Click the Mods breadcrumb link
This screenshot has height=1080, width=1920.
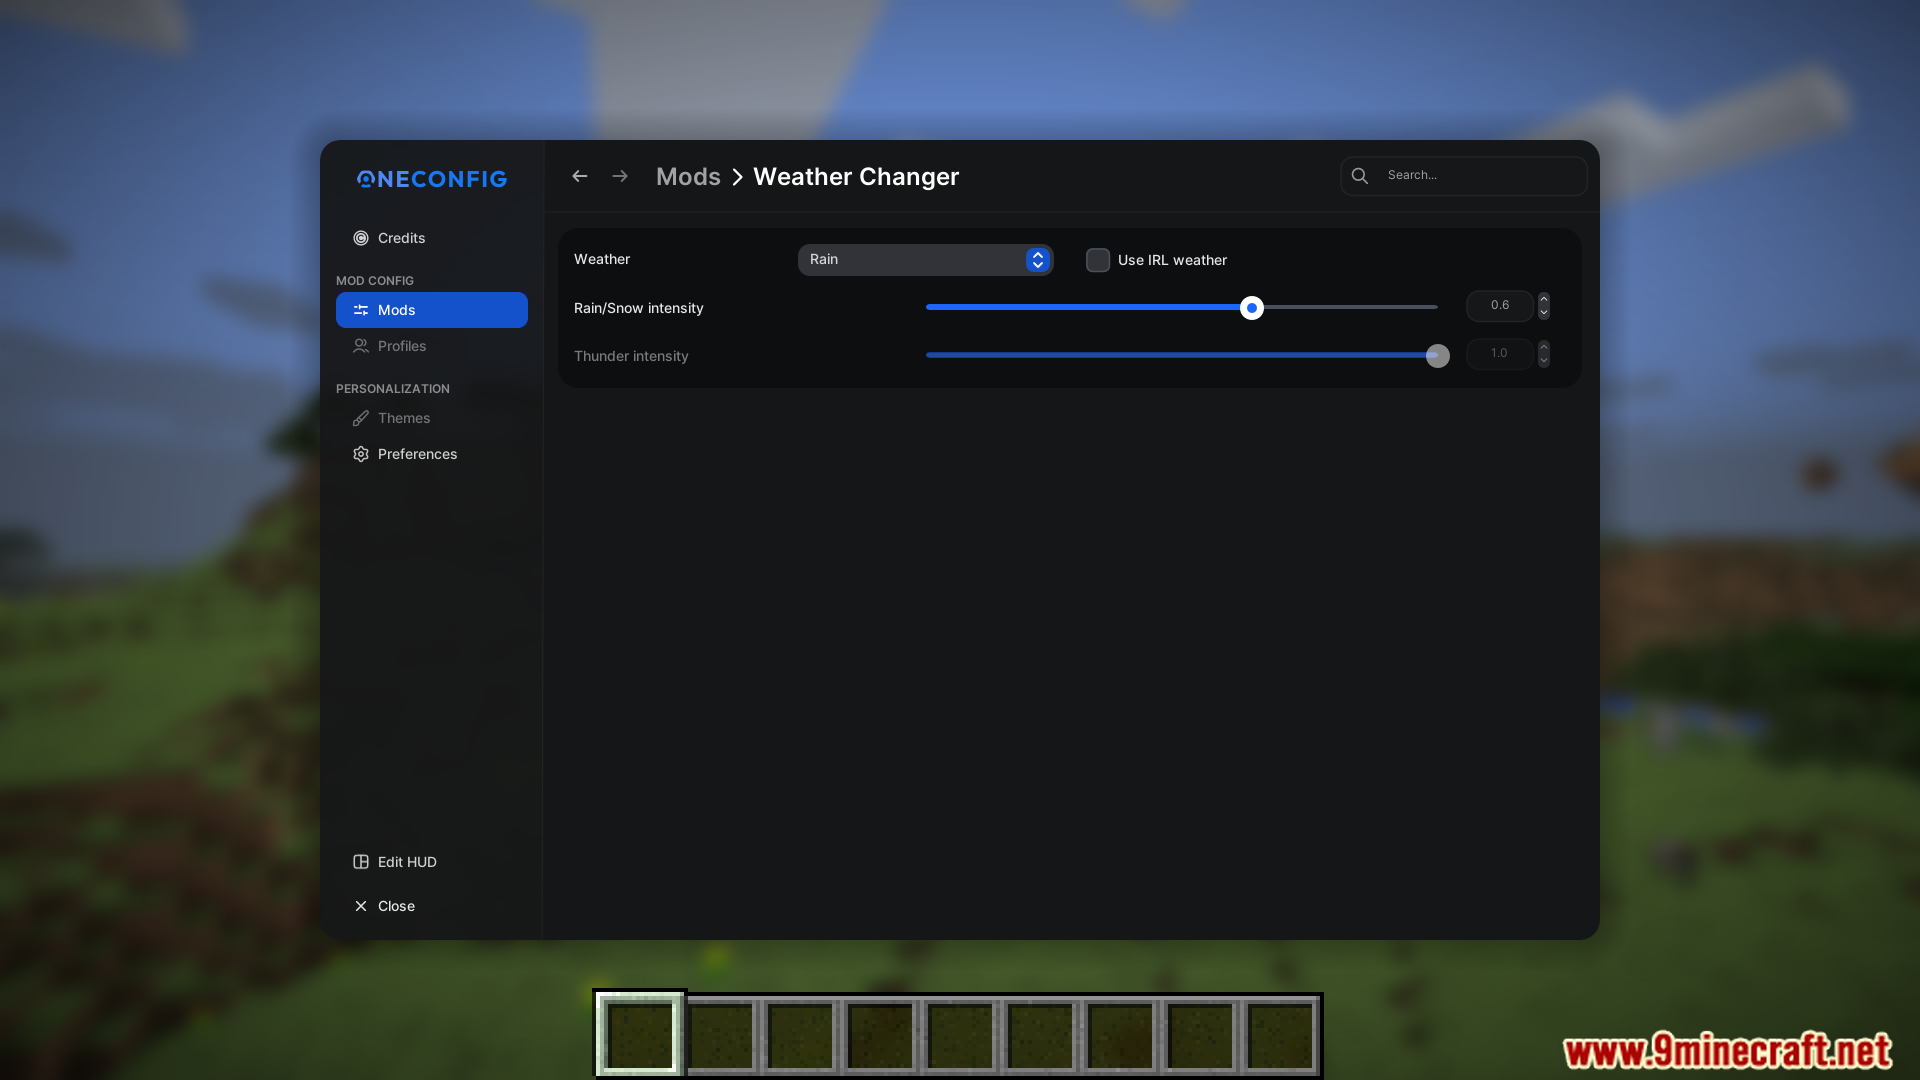[688, 177]
